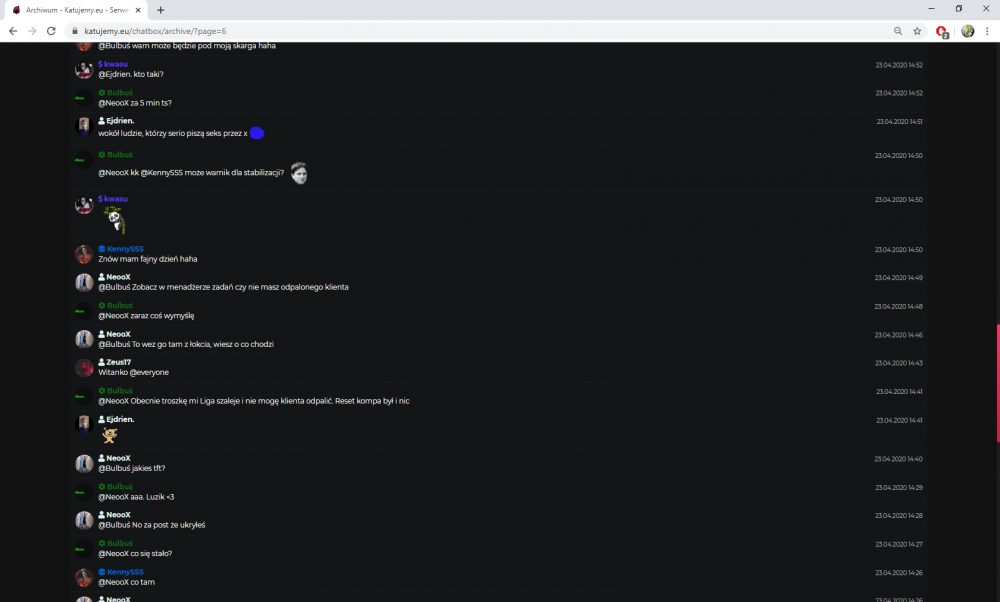Click KennySSS avatar on the 14:50 message

tap(84, 254)
